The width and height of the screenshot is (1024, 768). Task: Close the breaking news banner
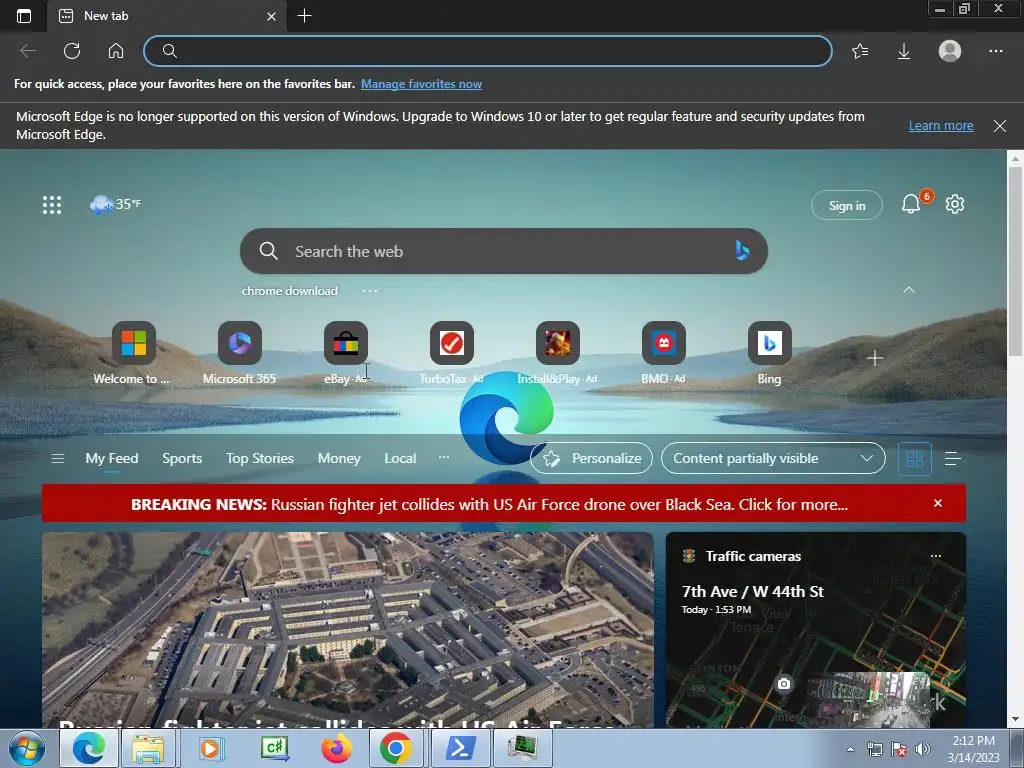938,503
